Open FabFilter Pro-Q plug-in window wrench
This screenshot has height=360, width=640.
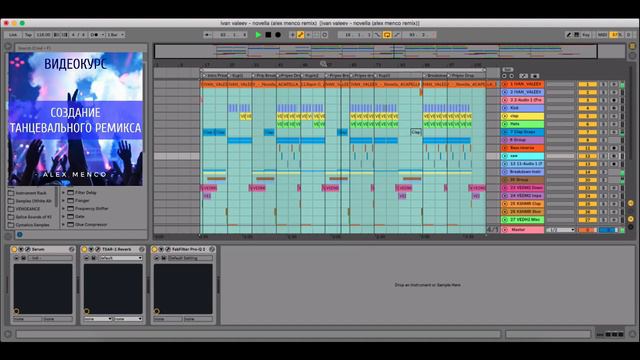(x=168, y=249)
